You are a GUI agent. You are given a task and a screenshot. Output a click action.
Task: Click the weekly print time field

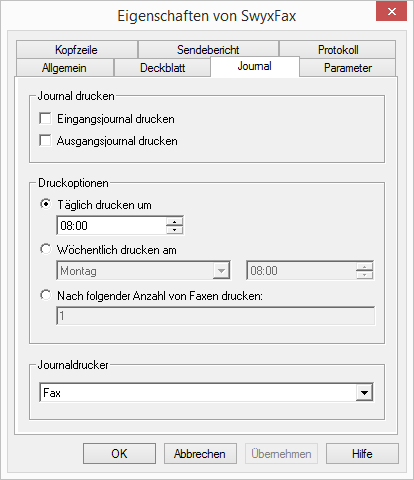coord(310,271)
